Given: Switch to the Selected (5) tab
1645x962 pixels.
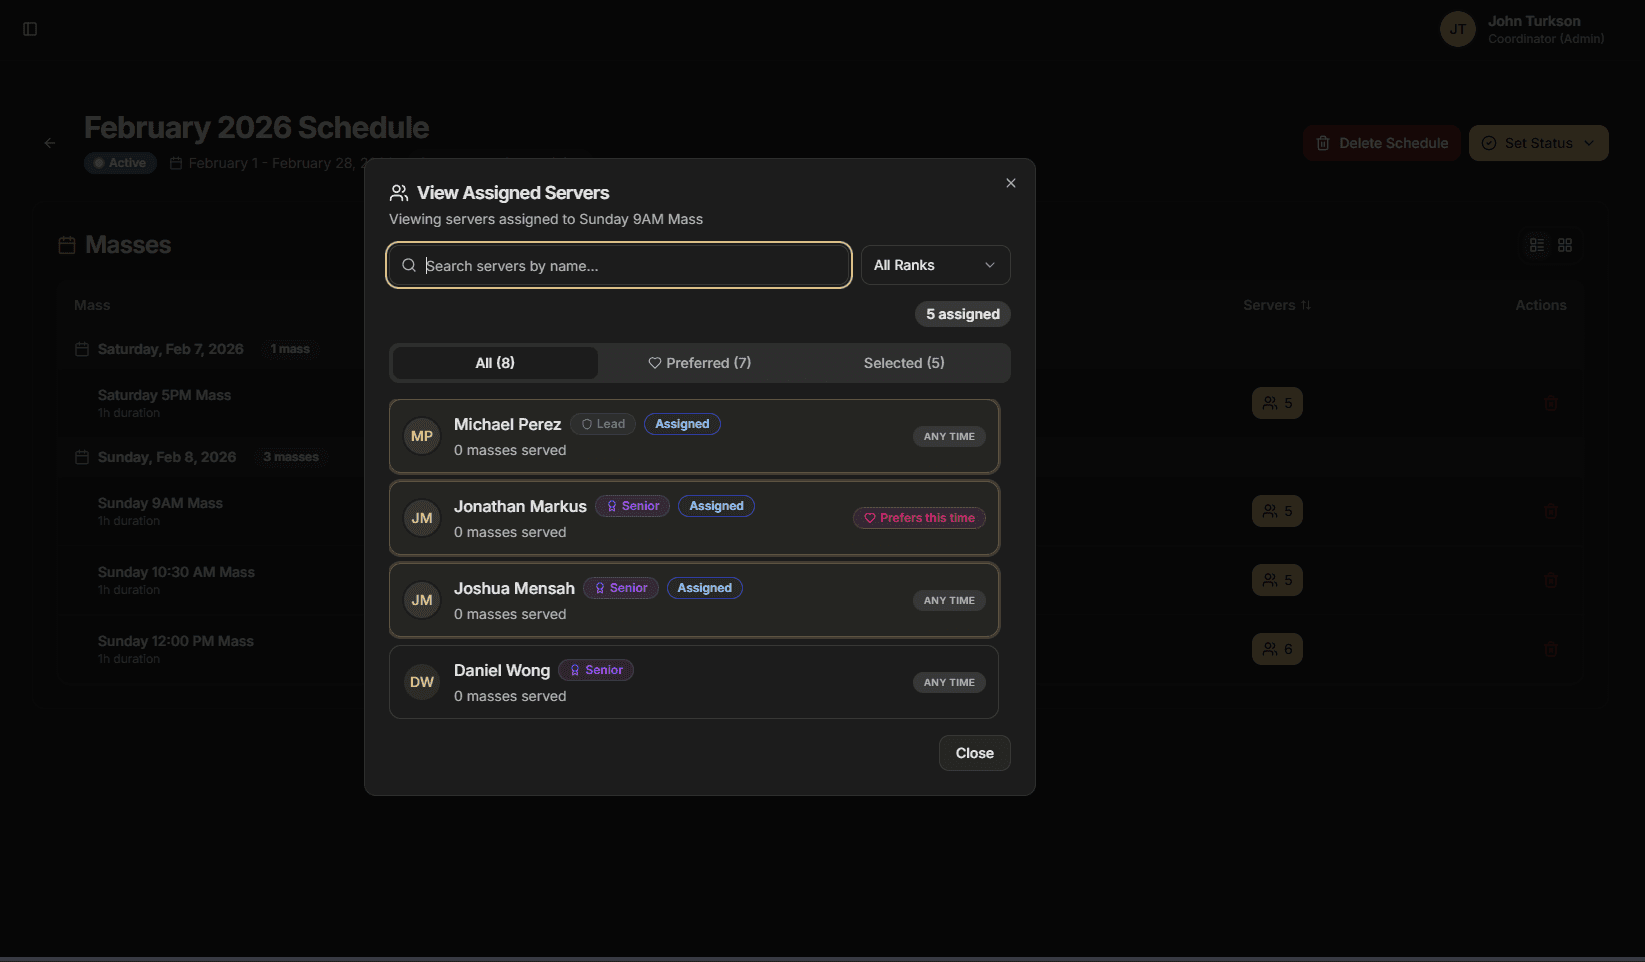Looking at the screenshot, I should click(x=903, y=362).
